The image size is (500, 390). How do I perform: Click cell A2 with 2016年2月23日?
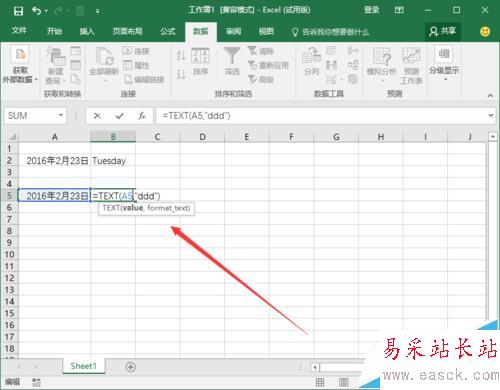[x=55, y=161]
